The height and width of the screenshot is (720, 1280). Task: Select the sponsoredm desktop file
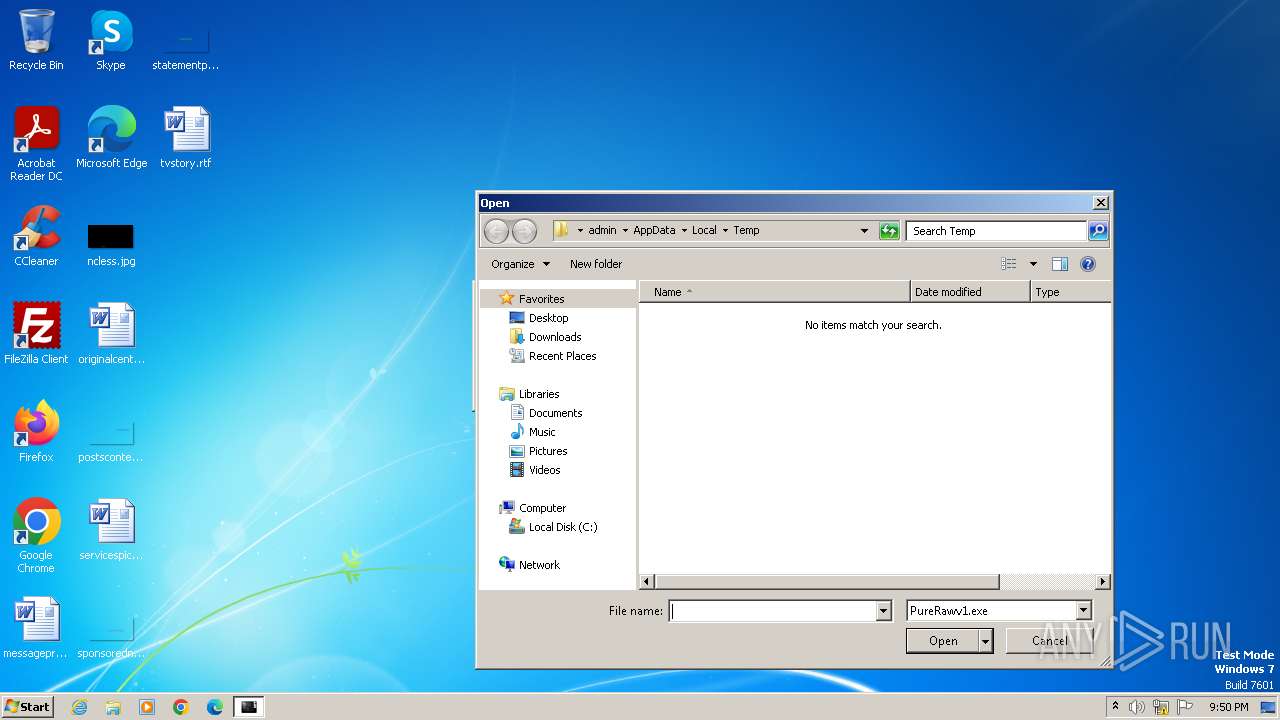click(111, 637)
